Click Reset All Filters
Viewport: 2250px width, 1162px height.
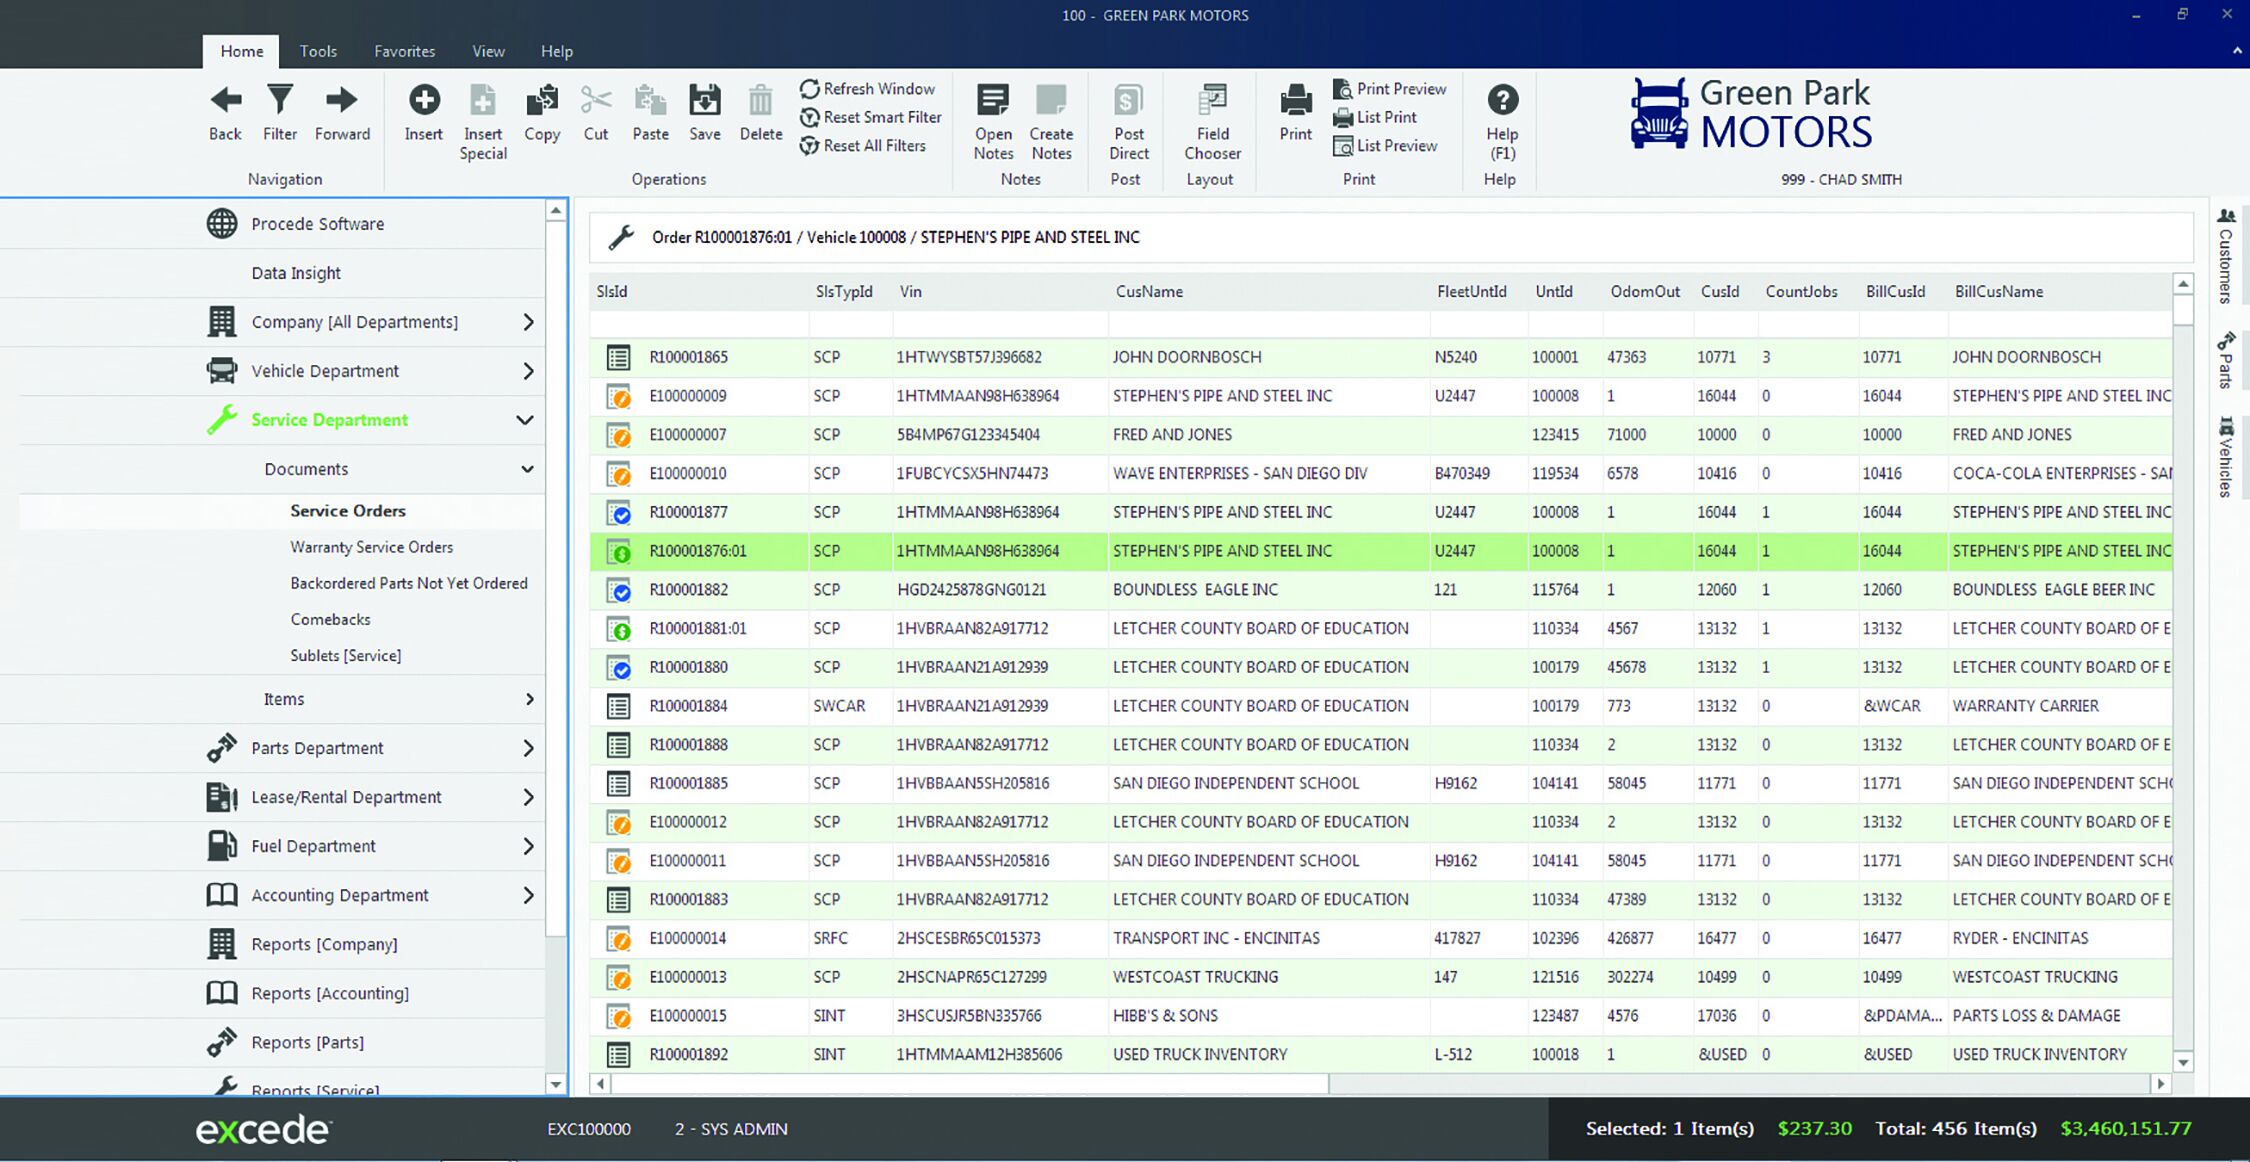[x=863, y=146]
